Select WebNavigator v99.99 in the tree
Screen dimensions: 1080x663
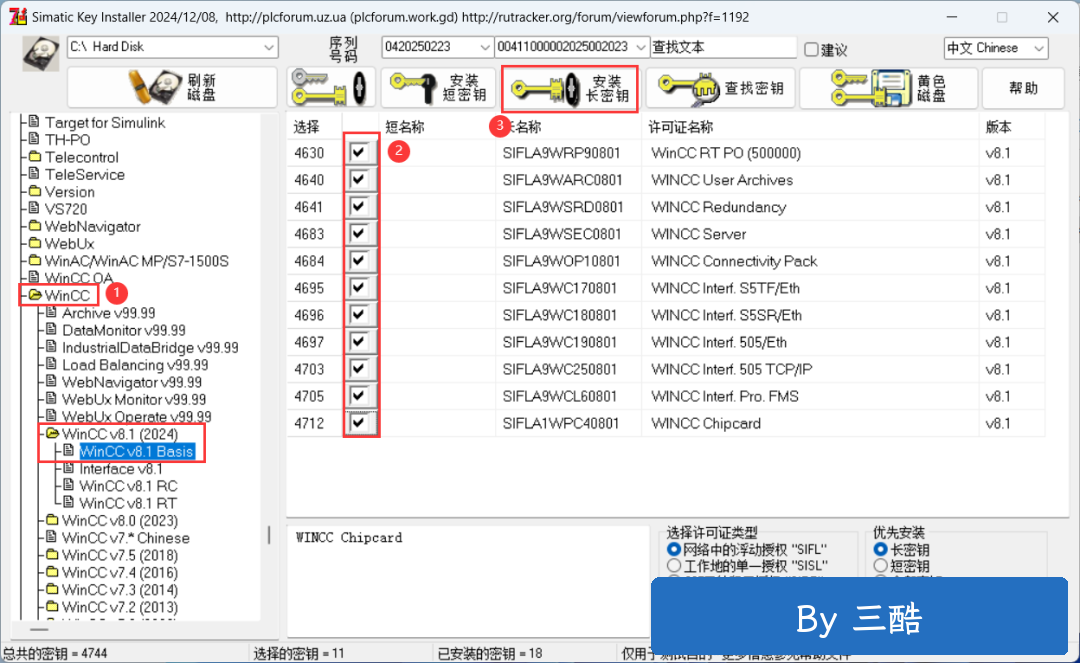tap(132, 382)
